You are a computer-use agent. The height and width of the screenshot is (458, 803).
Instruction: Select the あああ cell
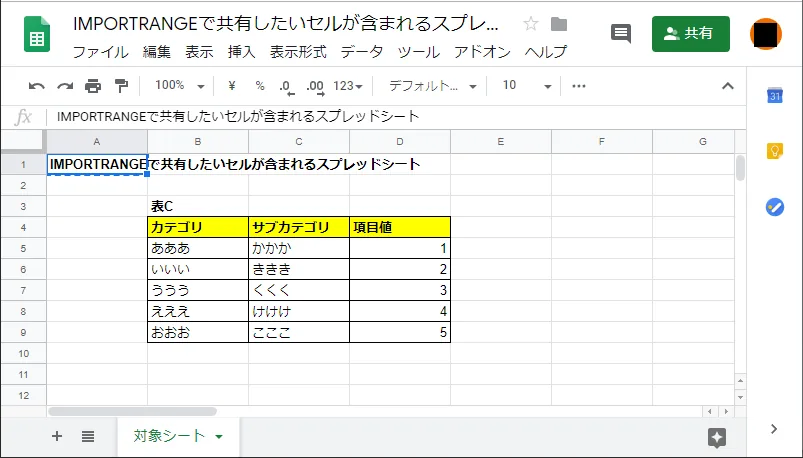(198, 248)
